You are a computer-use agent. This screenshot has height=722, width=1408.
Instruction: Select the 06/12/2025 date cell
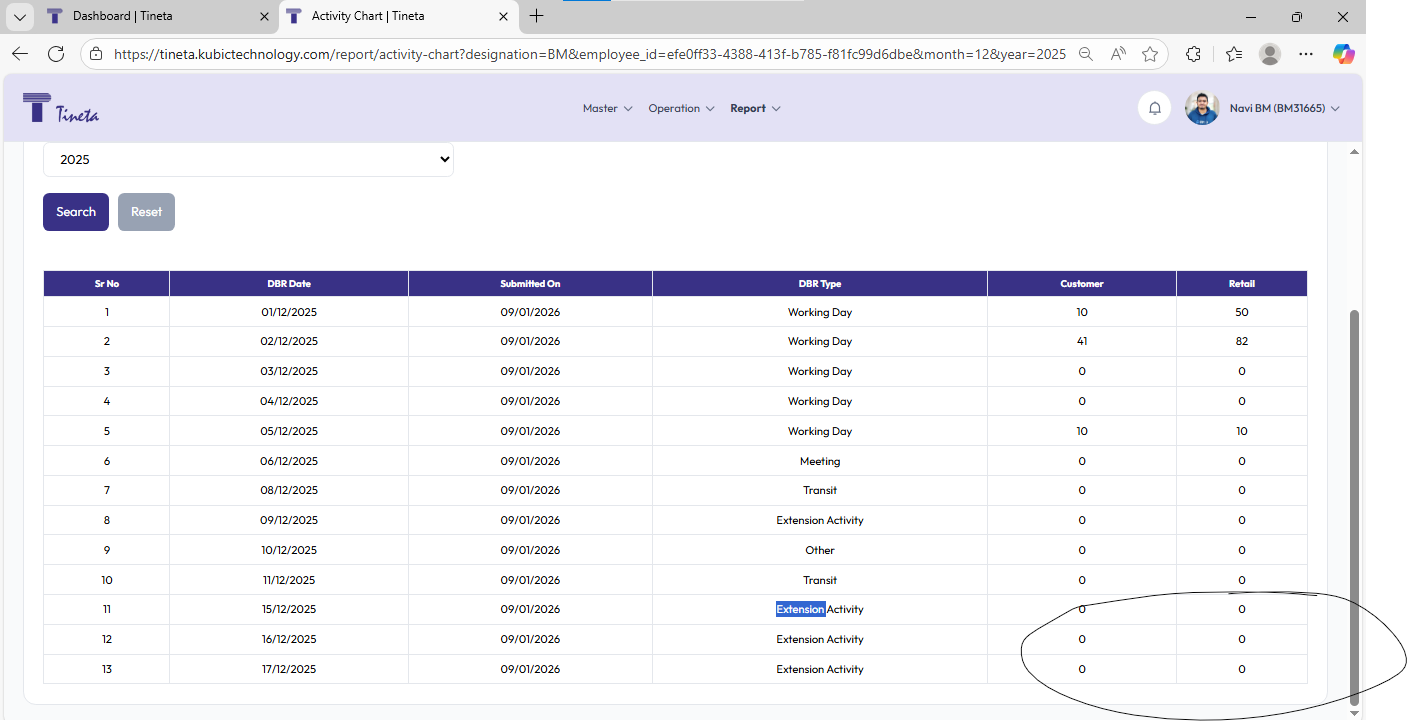click(289, 461)
